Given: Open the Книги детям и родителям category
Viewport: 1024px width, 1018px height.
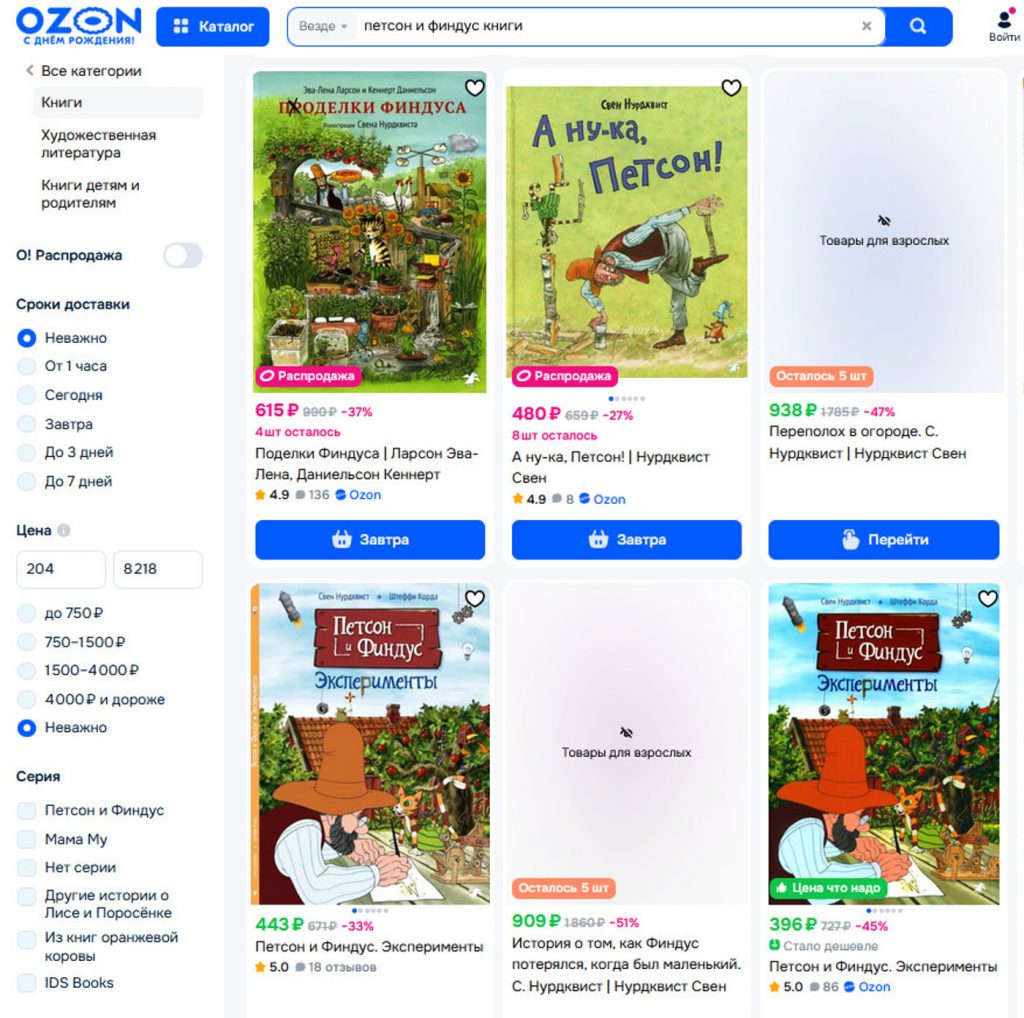Looking at the screenshot, I should pos(90,194).
